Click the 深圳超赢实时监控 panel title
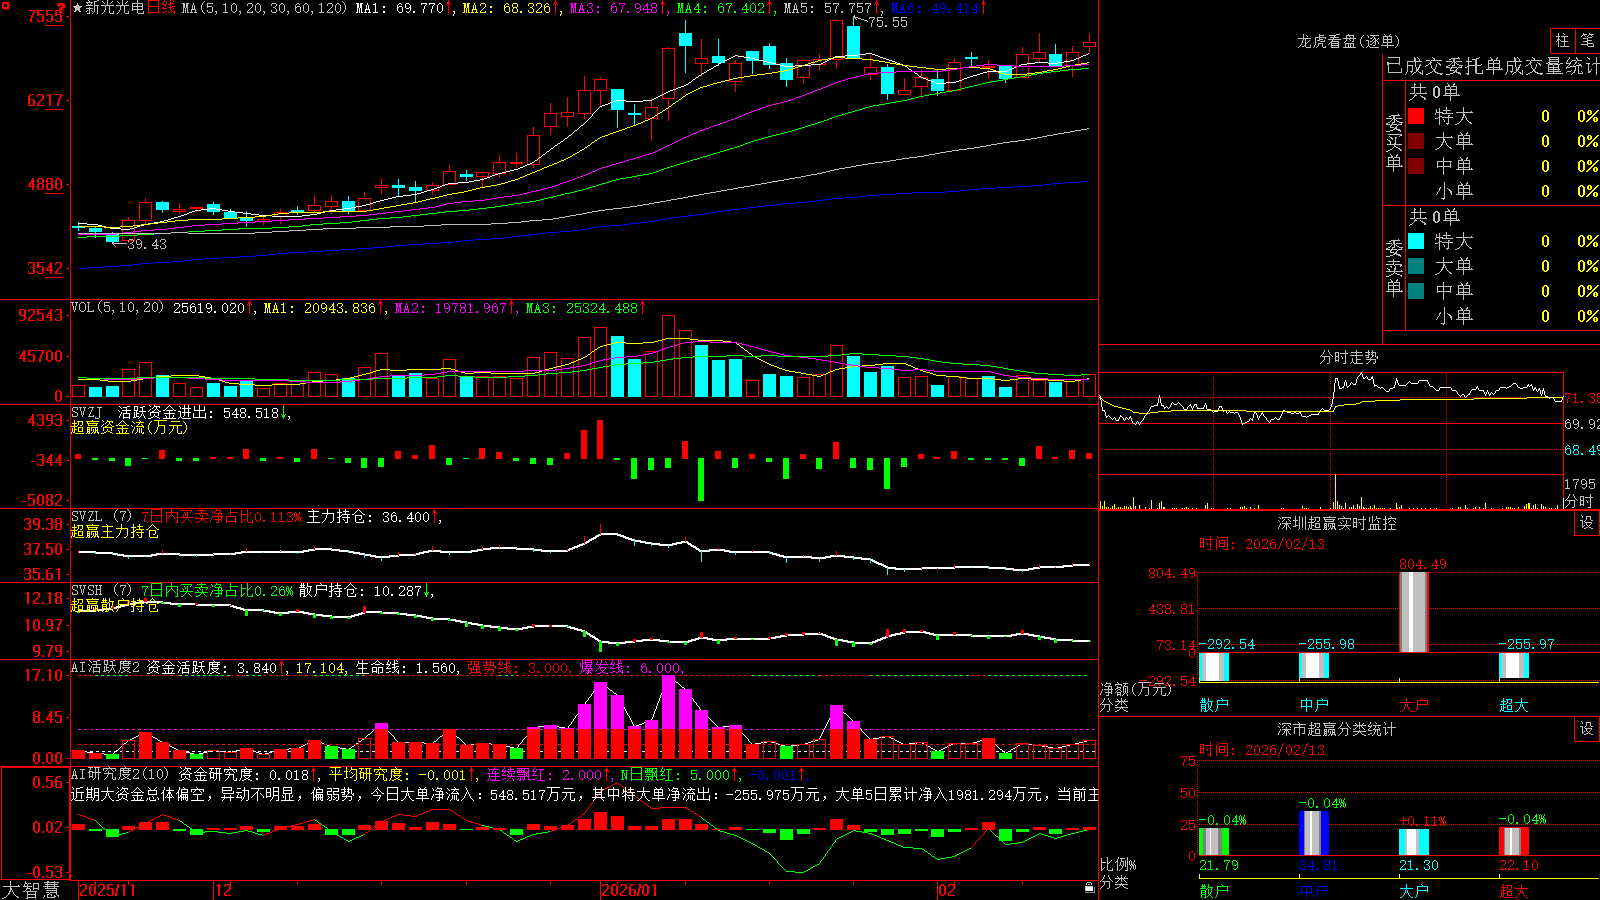This screenshot has width=1600, height=900. click(1337, 523)
